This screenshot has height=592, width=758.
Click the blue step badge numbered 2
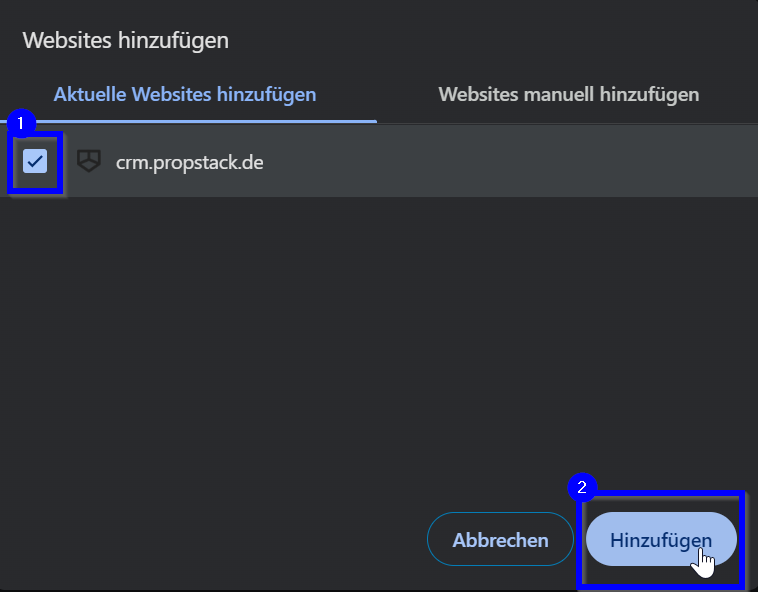[582, 488]
